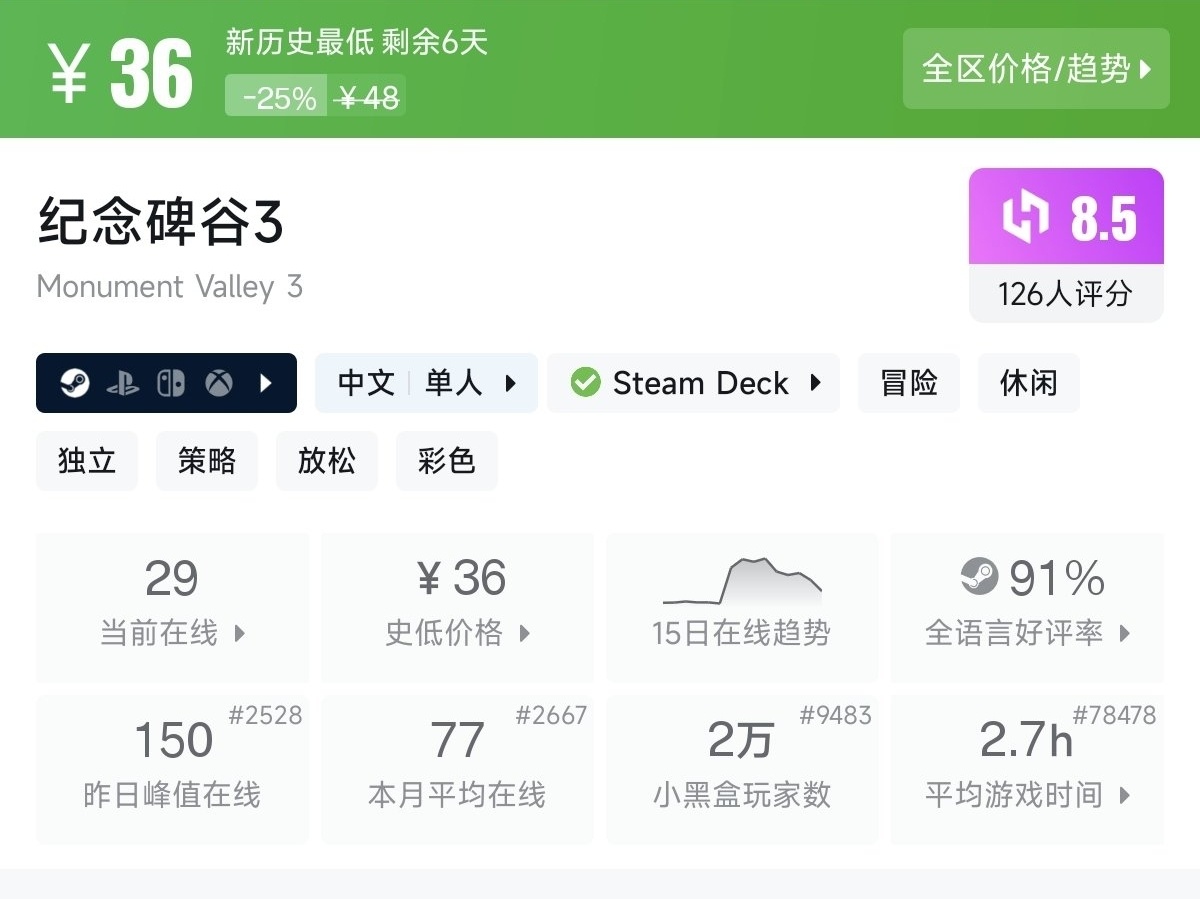
Task: Click the Steam logo beside 91%
Action: [979, 577]
